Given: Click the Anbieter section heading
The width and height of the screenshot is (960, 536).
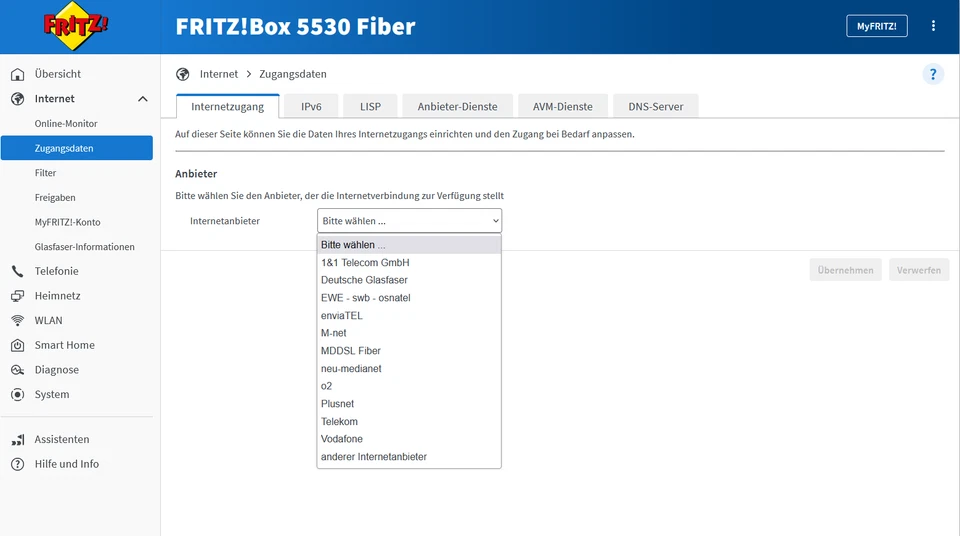Looking at the screenshot, I should (196, 173).
